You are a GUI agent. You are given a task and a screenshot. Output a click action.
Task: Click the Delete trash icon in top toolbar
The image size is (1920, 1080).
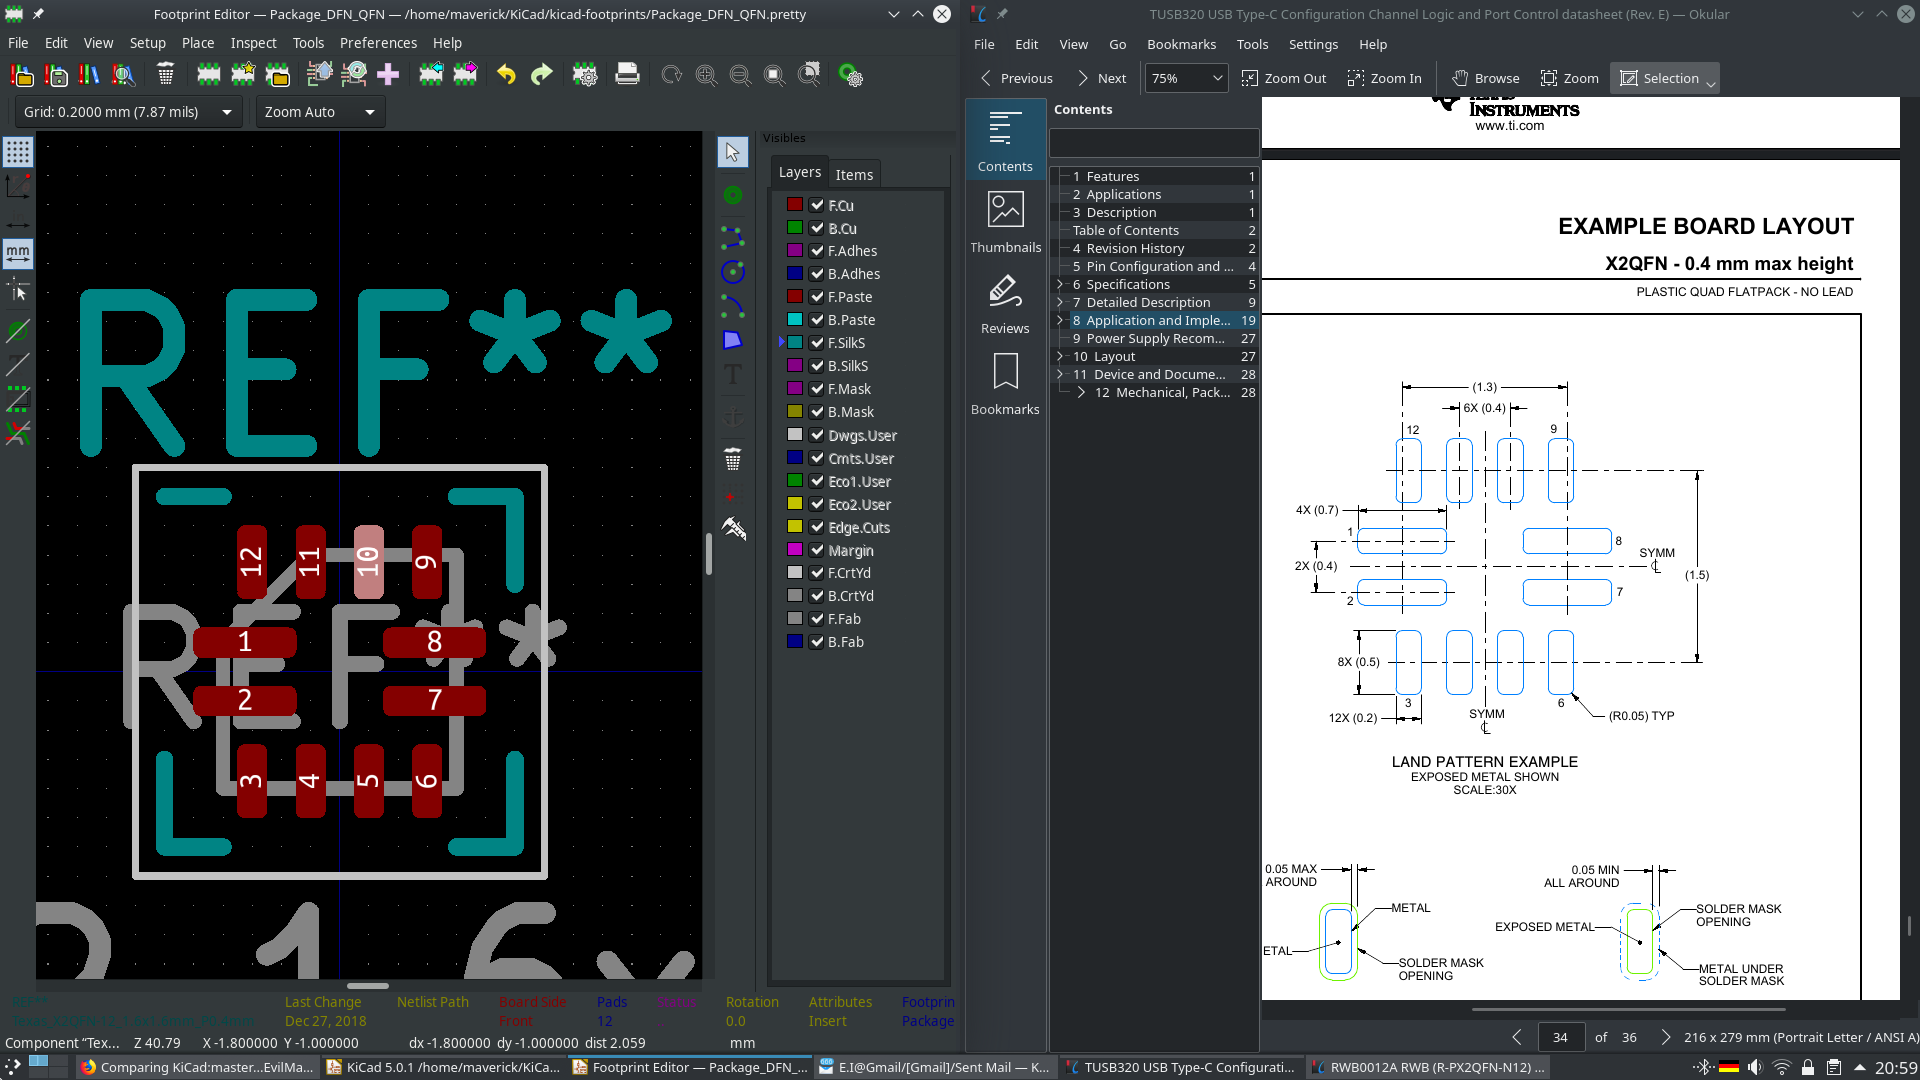pos(166,75)
